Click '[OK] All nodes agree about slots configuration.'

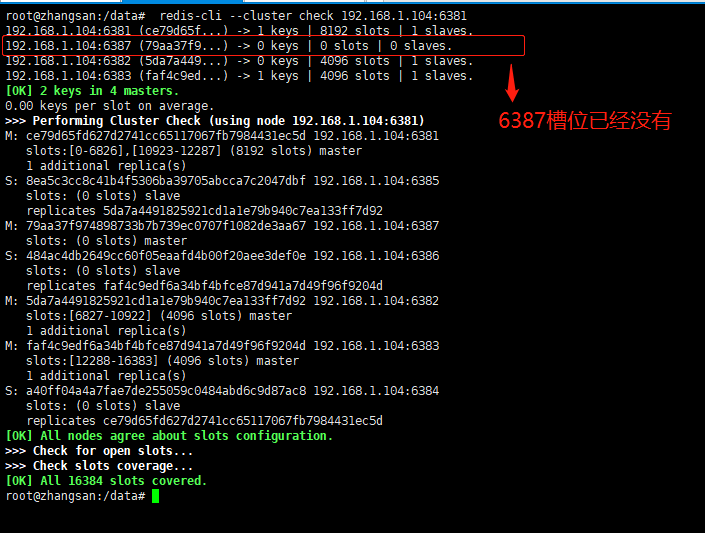pos(169,436)
